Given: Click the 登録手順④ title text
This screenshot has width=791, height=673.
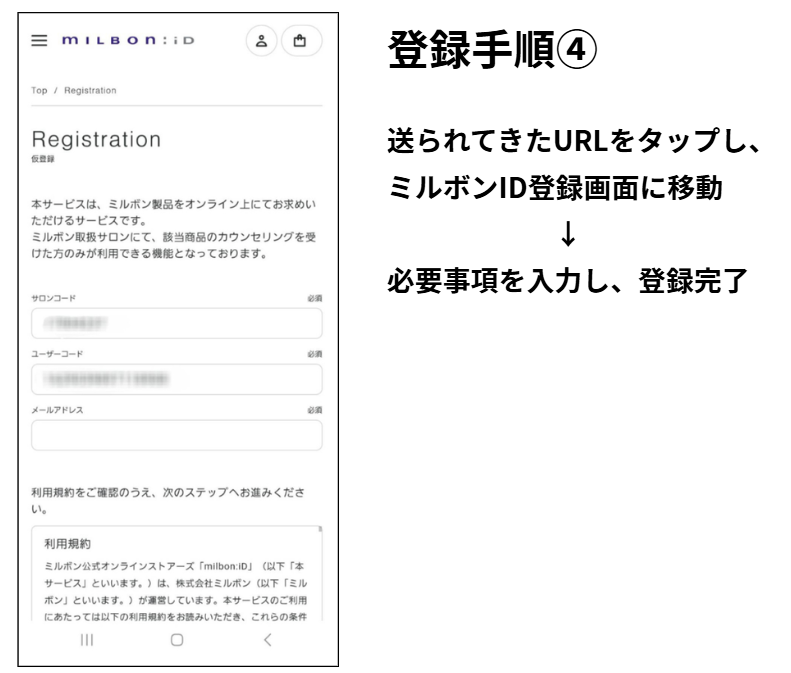Looking at the screenshot, I should (492, 49).
